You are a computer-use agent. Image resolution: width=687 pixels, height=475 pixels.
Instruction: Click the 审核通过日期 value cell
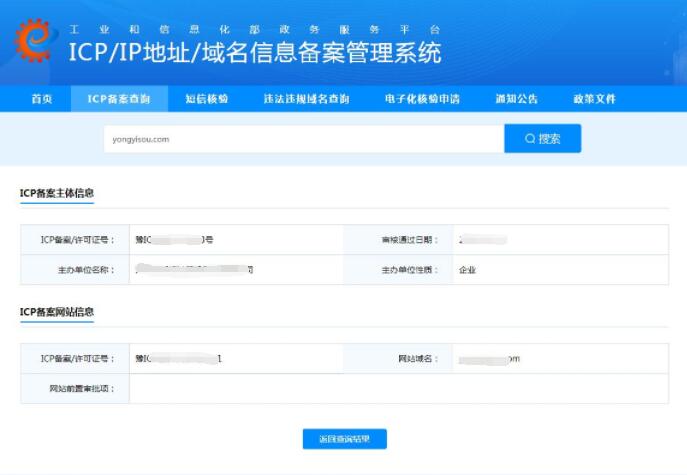(560, 240)
